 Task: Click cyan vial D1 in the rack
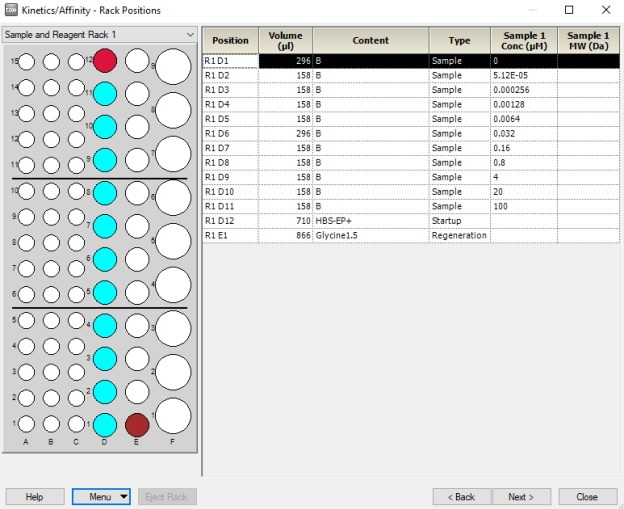pos(105,425)
